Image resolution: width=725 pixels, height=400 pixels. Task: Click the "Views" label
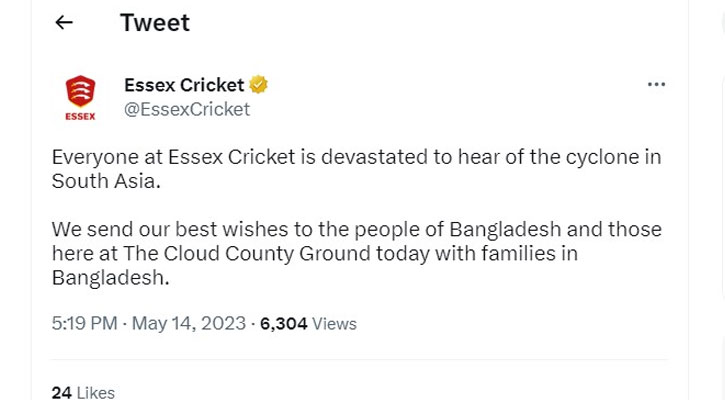point(334,323)
